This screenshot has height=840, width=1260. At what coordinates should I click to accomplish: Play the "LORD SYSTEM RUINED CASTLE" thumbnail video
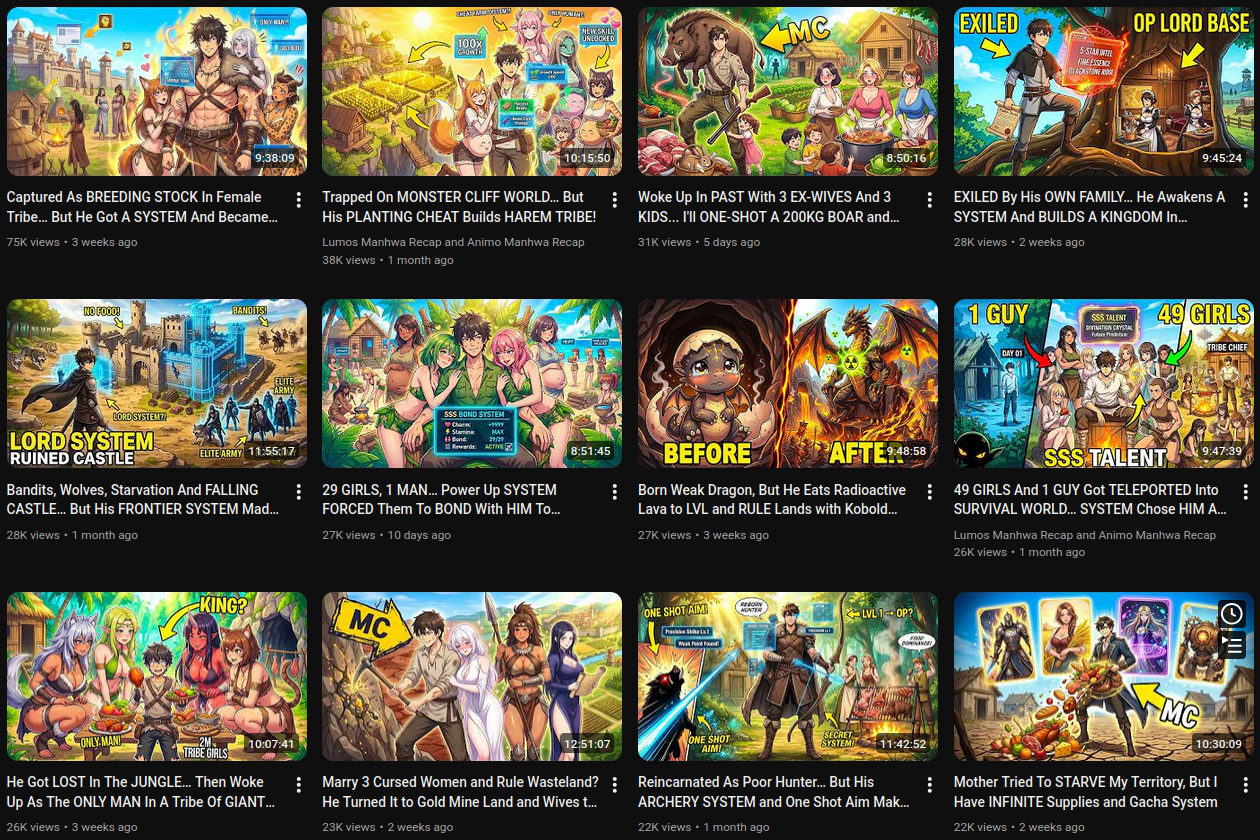pyautogui.click(x=157, y=383)
